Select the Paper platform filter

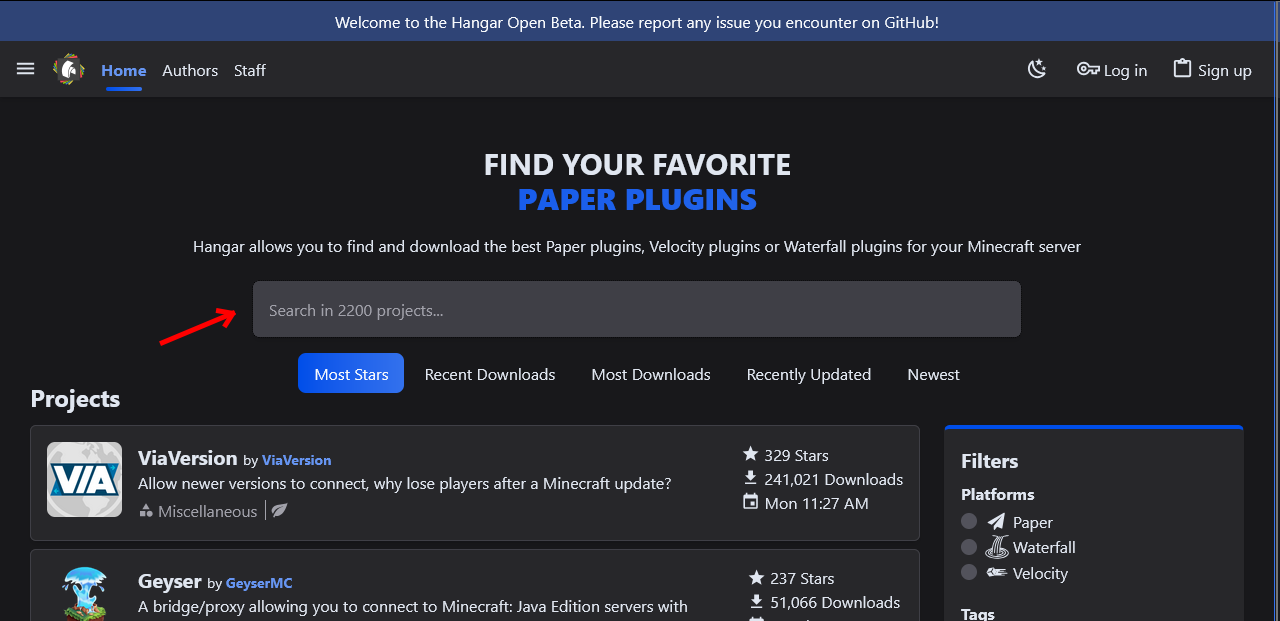point(969,521)
